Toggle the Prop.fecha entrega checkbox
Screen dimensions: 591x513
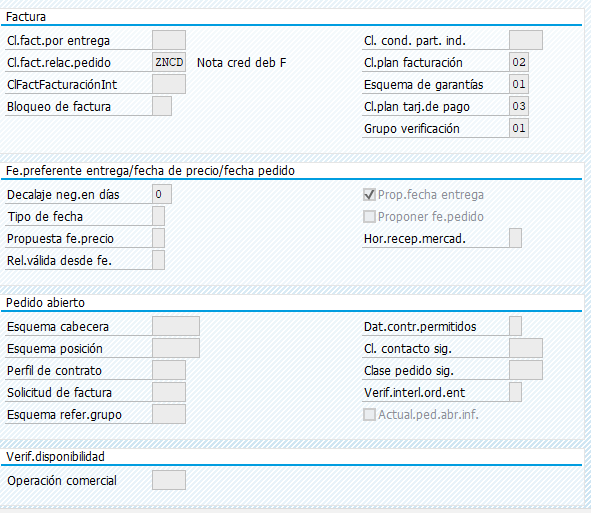(369, 194)
